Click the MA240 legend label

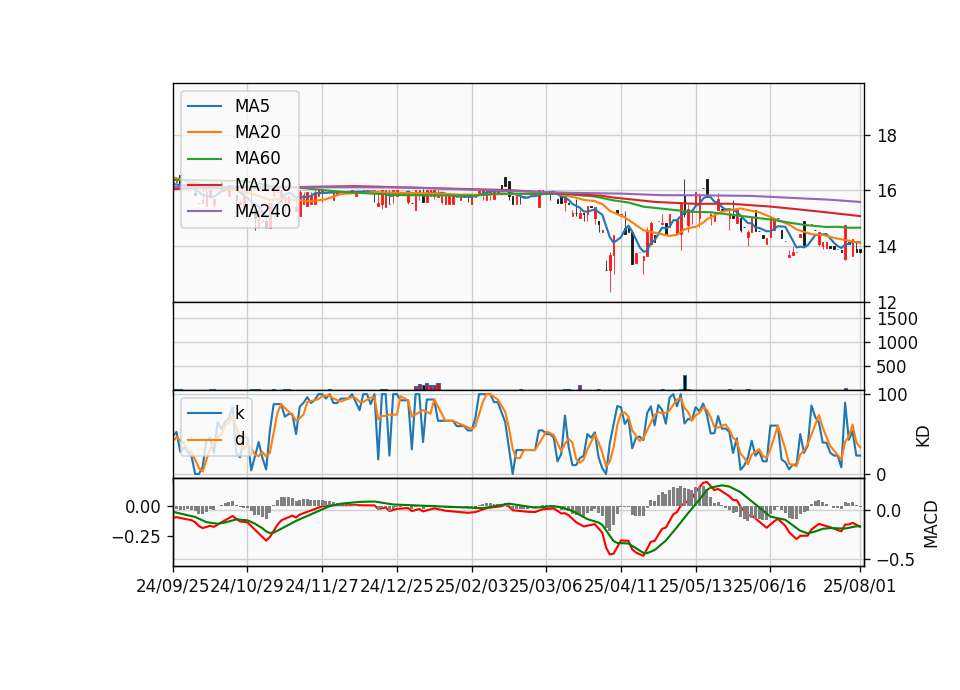point(263,211)
